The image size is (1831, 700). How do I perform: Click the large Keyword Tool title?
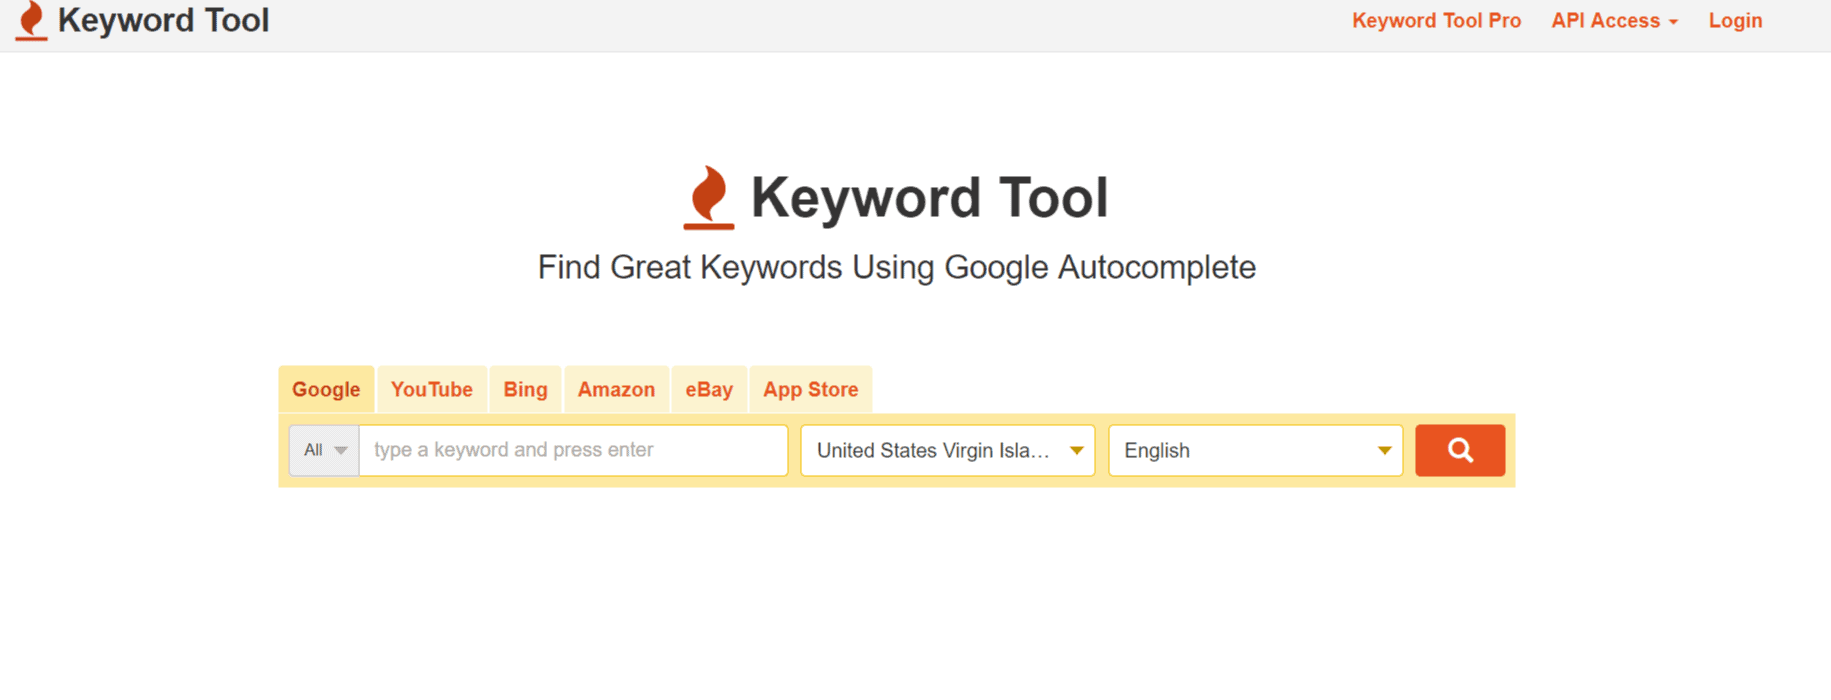[929, 197]
